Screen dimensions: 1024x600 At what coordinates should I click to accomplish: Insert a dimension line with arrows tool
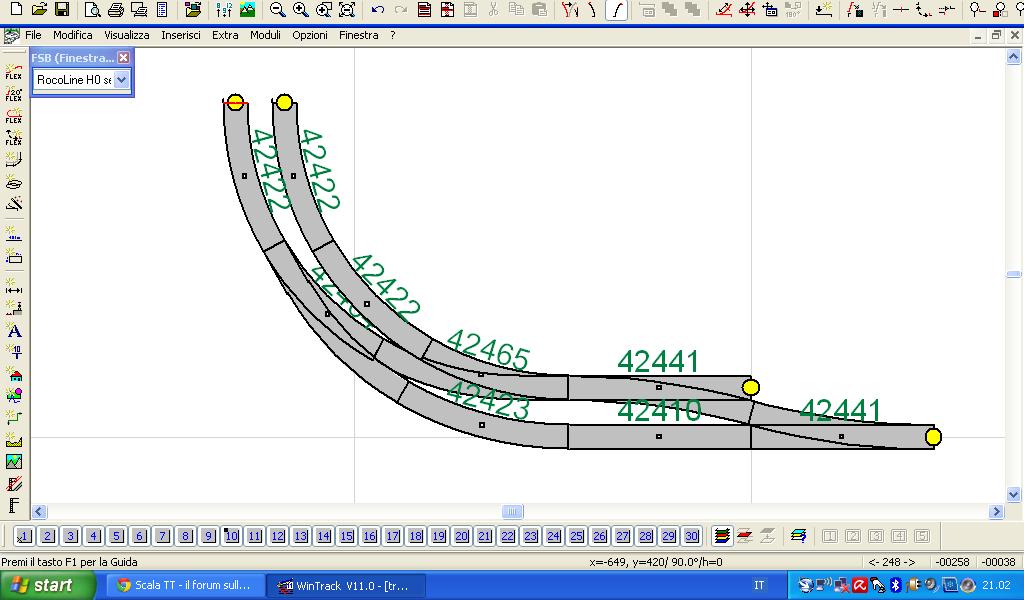point(14,287)
